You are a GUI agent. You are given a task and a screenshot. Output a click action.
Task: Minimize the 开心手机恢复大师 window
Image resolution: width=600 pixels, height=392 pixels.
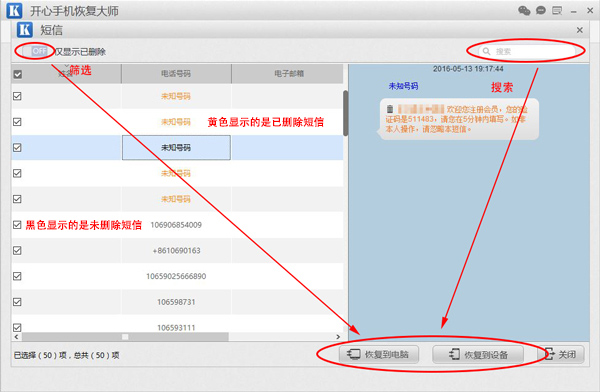(x=574, y=11)
